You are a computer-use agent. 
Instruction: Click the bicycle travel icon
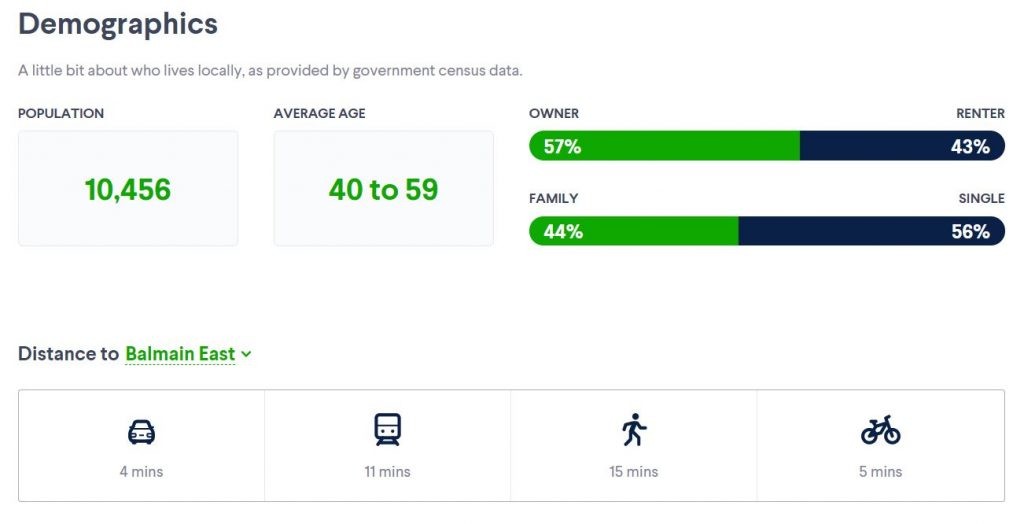[x=880, y=431]
